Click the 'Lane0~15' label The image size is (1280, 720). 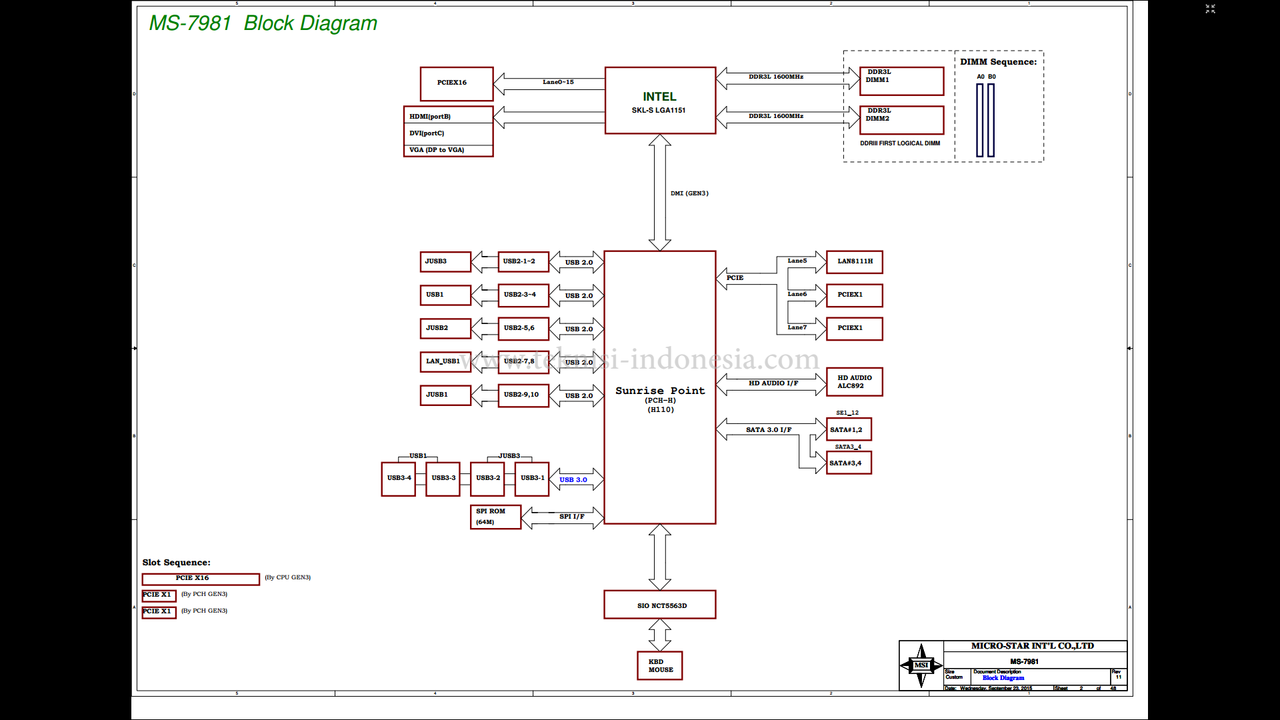pos(558,81)
